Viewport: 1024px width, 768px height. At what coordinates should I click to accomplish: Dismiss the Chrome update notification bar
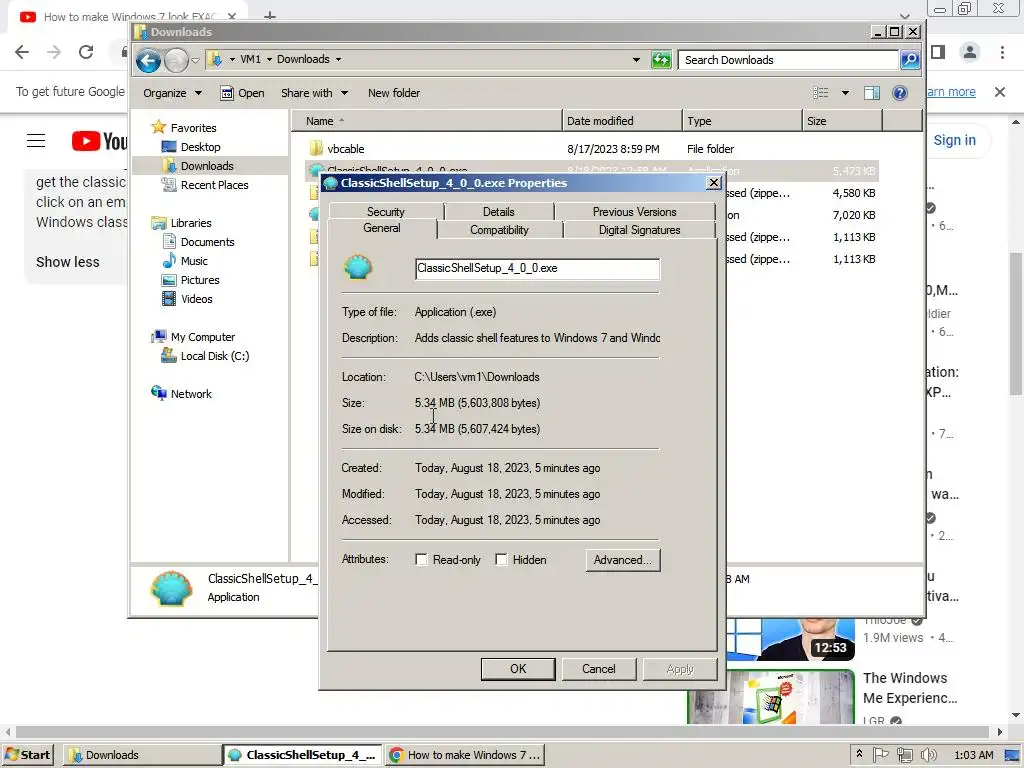coord(1000,92)
